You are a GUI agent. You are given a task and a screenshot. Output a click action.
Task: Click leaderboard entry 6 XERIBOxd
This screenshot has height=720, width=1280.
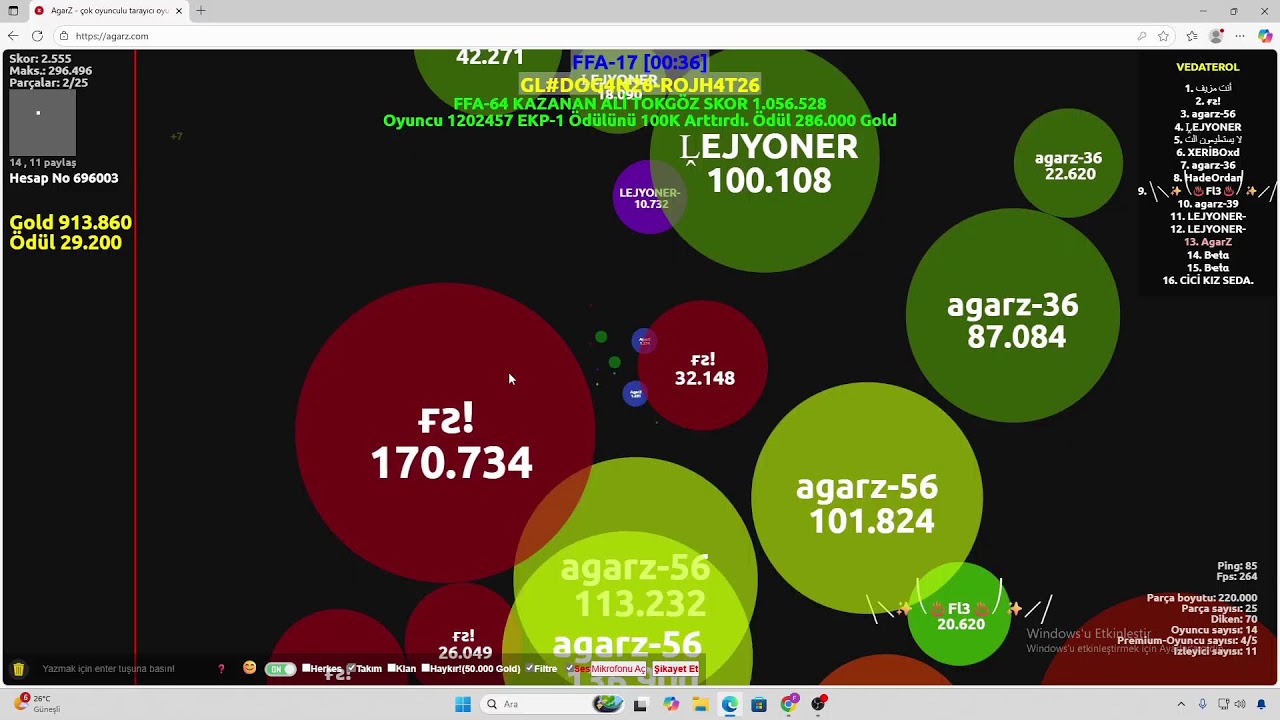(x=1208, y=153)
